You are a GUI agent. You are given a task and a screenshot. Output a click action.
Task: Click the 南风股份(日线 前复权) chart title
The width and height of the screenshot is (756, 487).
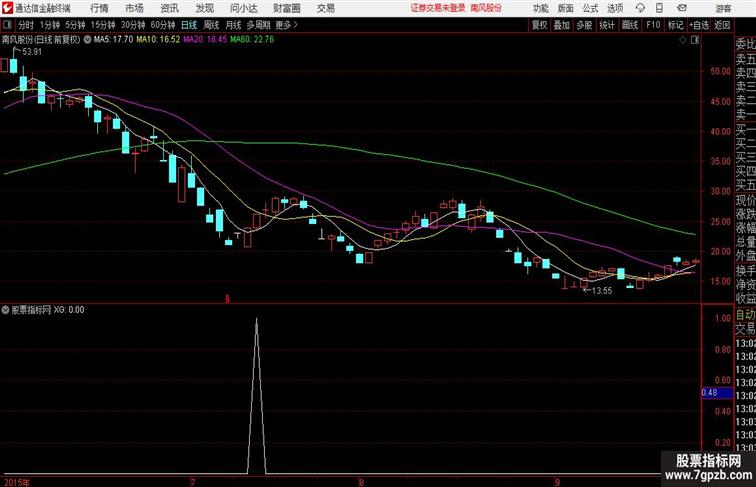pyautogui.click(x=41, y=40)
